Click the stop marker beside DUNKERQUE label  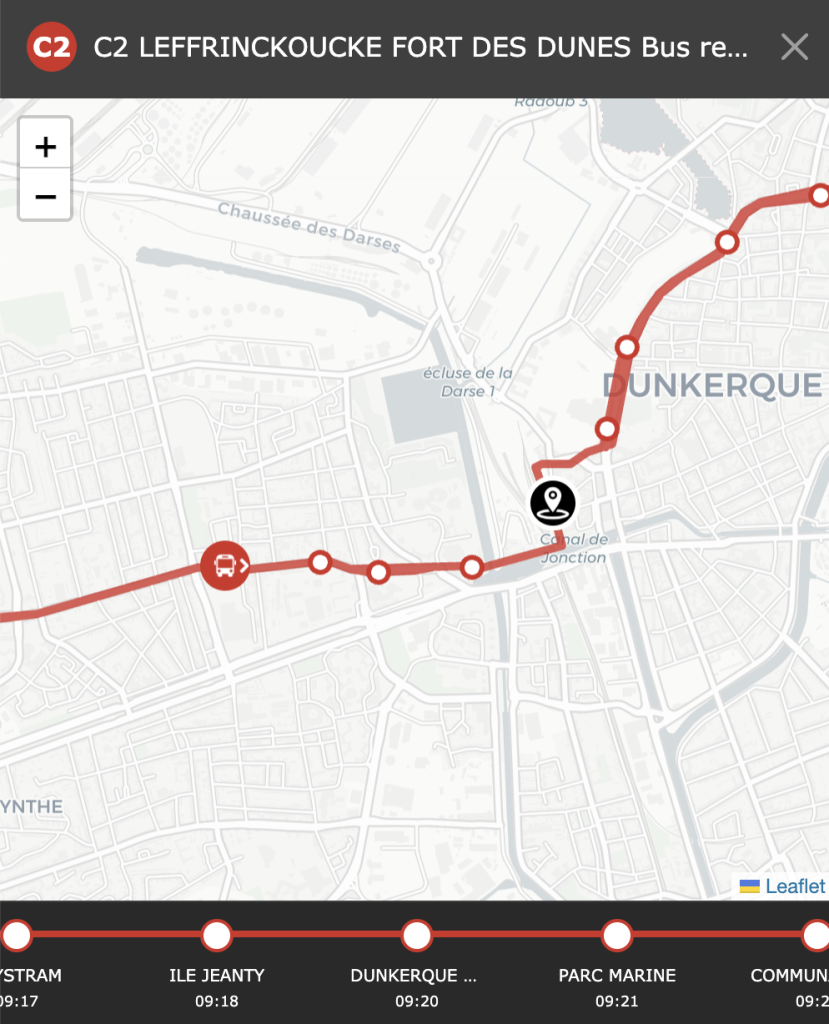tap(626, 347)
